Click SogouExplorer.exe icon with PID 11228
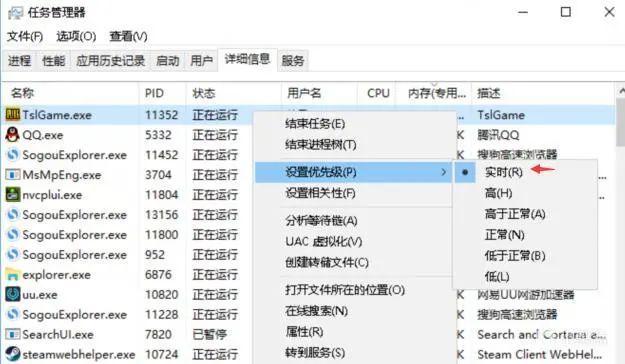 click(12, 314)
